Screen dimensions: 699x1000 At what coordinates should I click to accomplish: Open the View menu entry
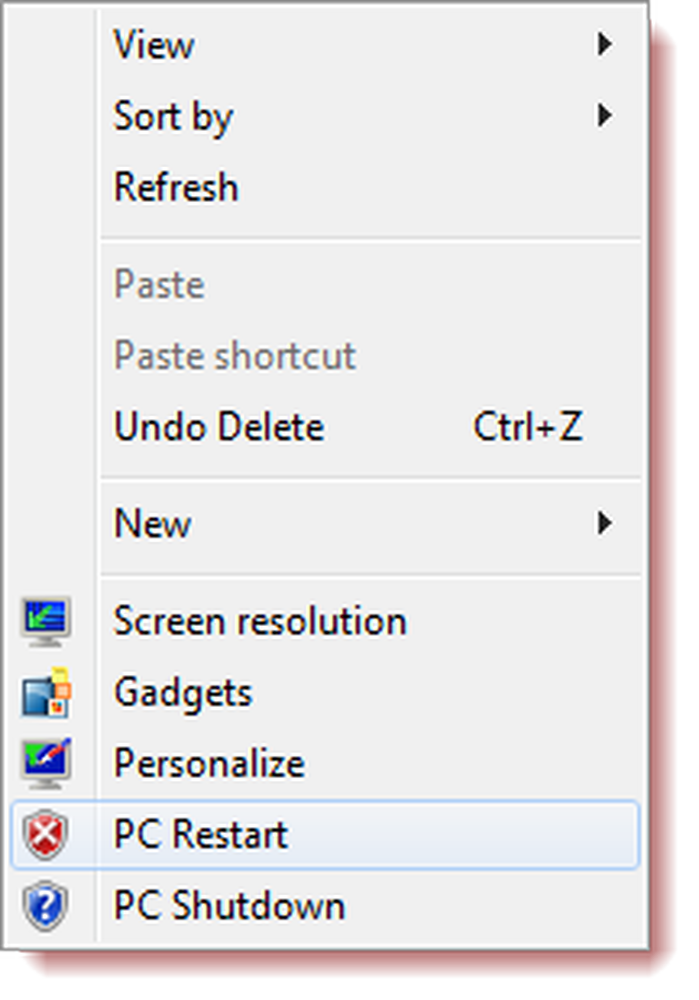tap(154, 45)
